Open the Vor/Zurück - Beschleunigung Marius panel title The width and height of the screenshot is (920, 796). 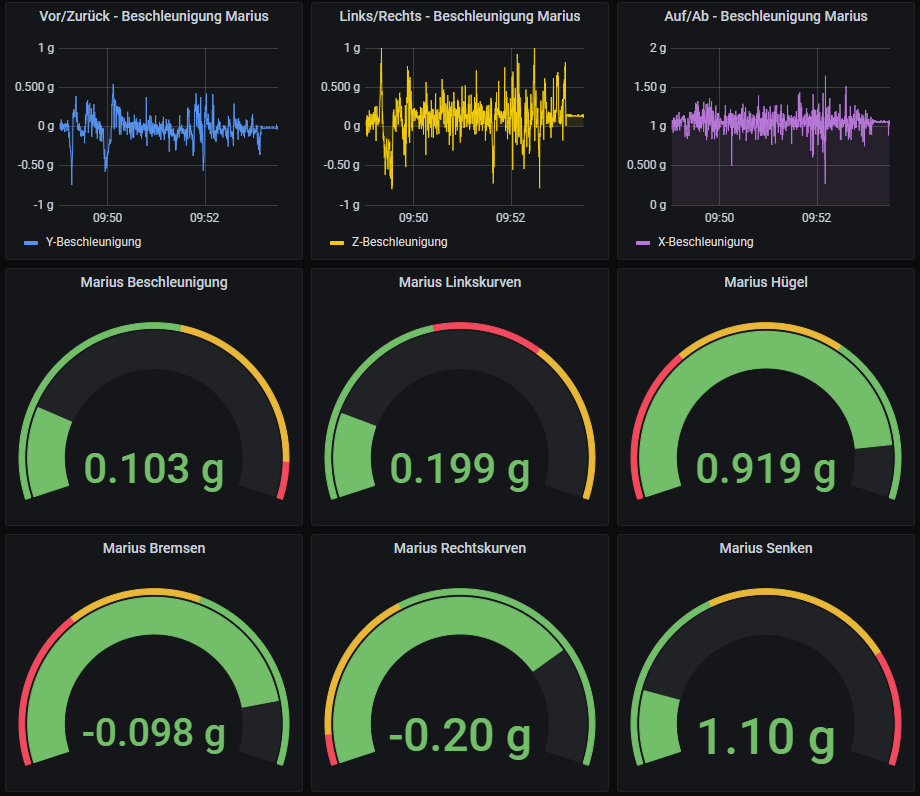(154, 16)
